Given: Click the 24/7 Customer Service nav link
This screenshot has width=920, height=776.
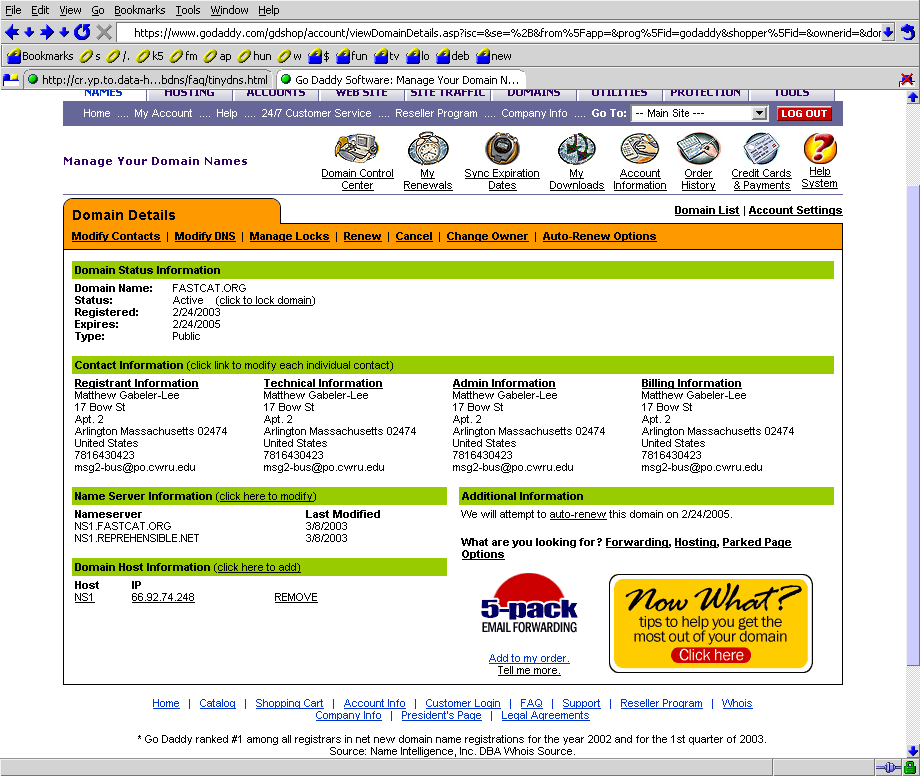Looking at the screenshot, I should 316,113.
